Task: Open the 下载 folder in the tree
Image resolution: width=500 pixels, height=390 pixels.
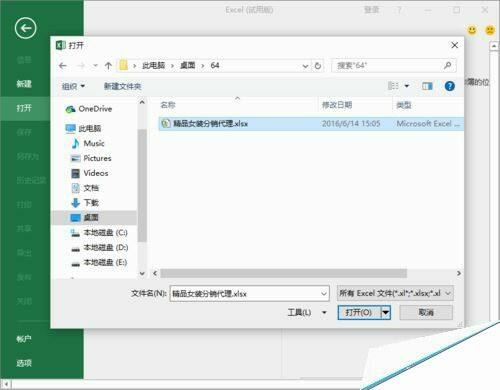Action: pyautogui.click(x=85, y=203)
